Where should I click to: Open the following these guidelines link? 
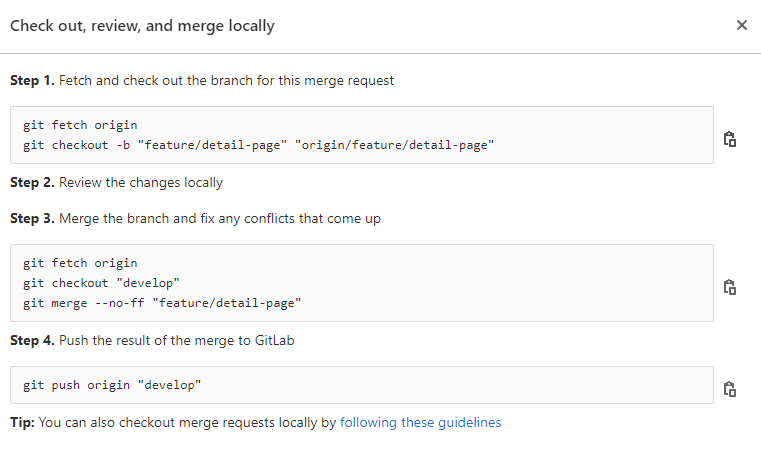(x=420, y=423)
